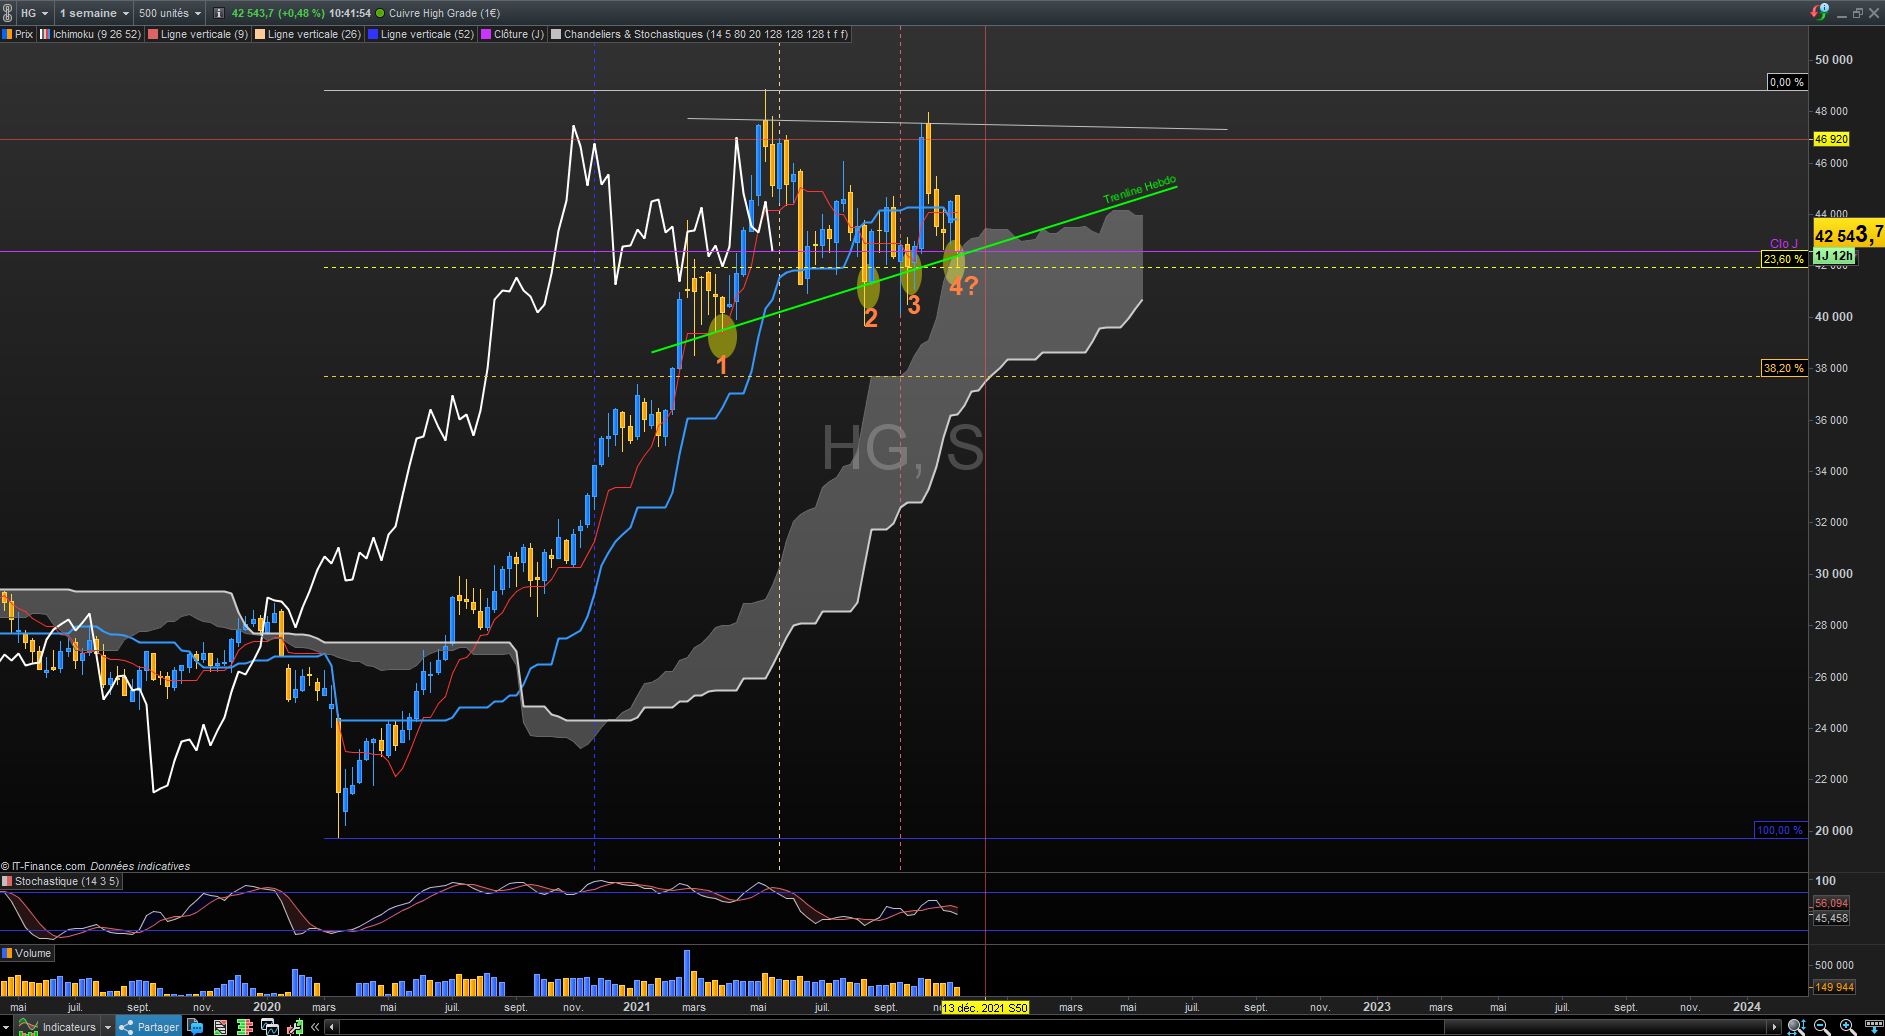Open the multi-chart windows icon

(270, 1027)
